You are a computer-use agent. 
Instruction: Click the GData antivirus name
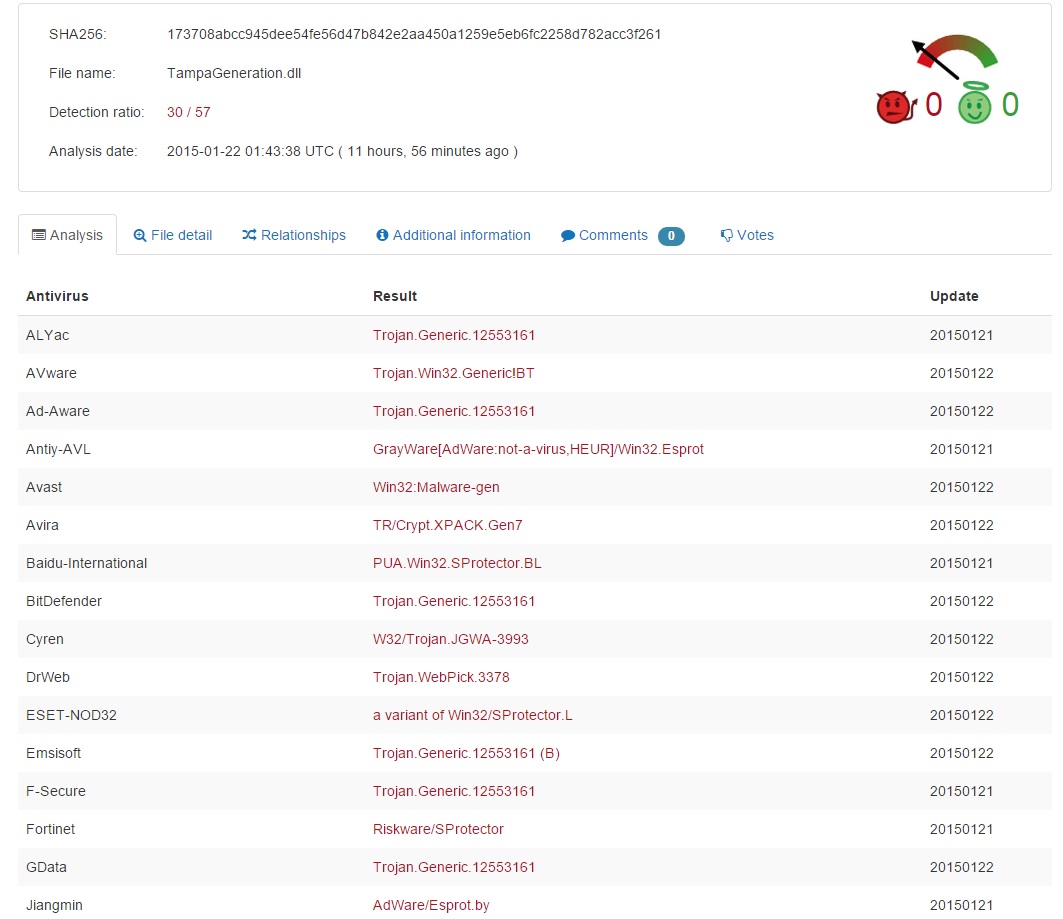[46, 867]
